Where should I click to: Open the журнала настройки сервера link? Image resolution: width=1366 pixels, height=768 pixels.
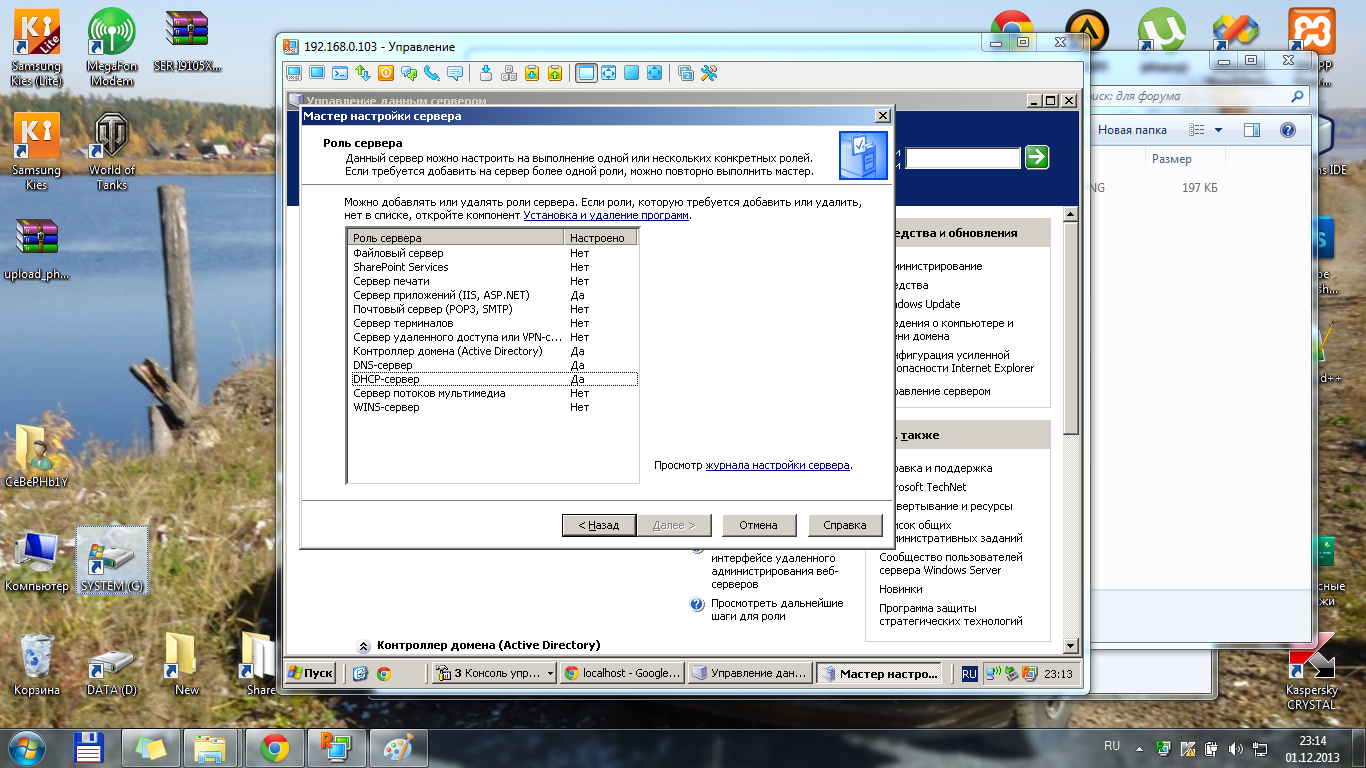778,466
